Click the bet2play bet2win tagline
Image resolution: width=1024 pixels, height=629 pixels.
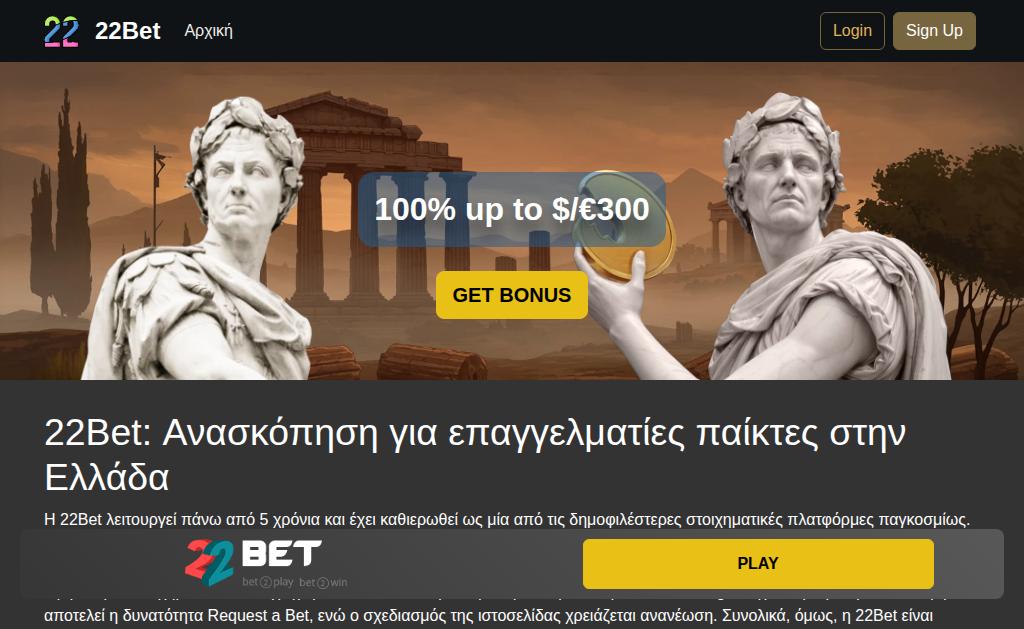click(295, 582)
